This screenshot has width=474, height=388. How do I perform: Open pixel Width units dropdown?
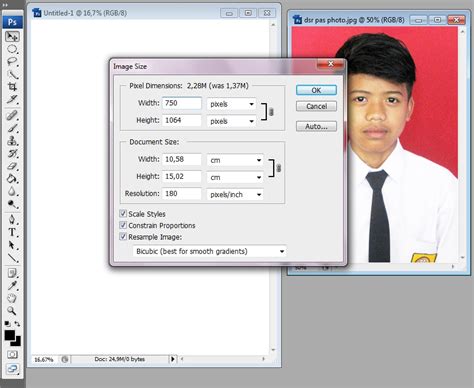coord(231,104)
